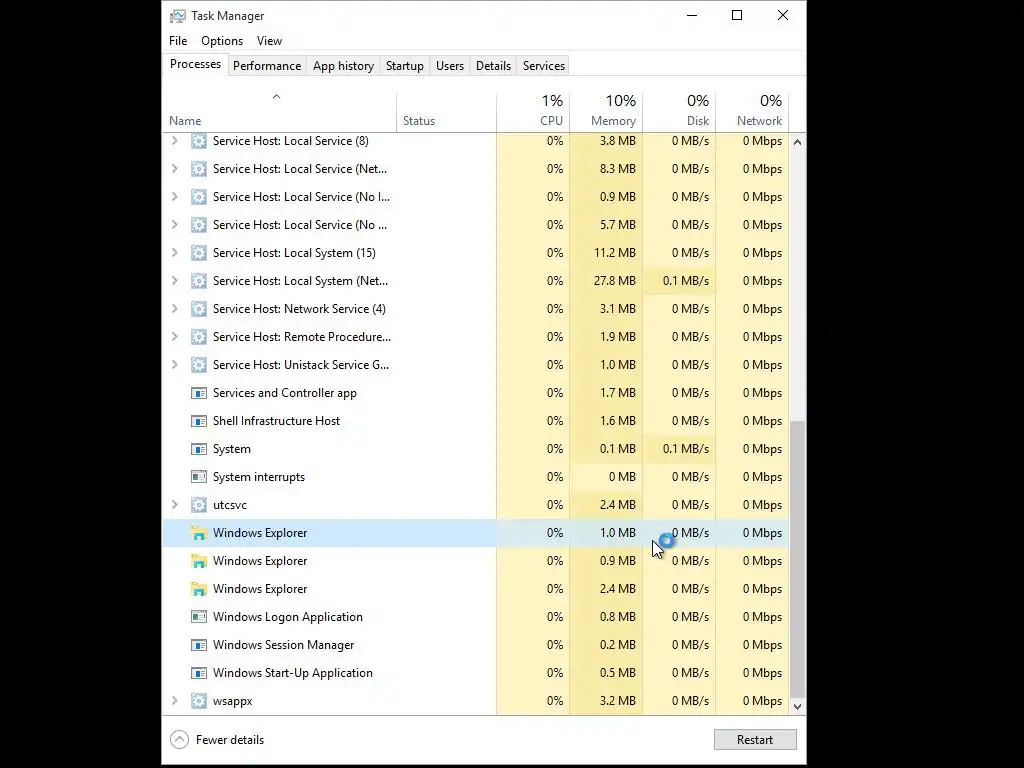Sort by the Status column header
Viewport: 1024px width, 768px height.
[x=446, y=112]
